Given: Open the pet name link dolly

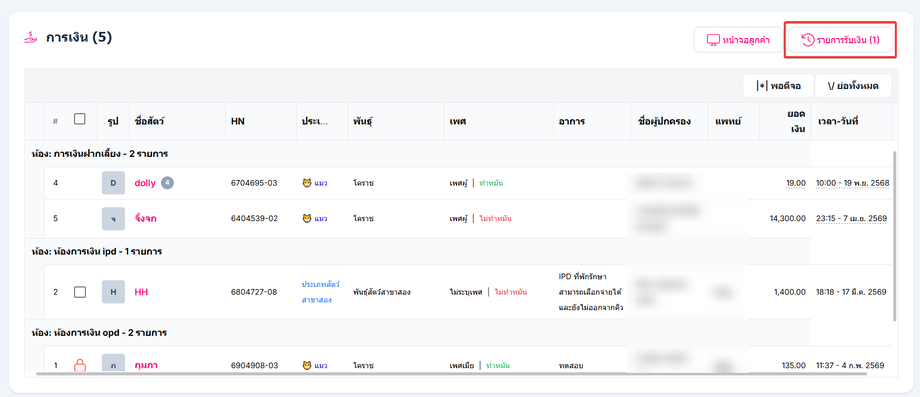Looking at the screenshot, I should point(145,183).
